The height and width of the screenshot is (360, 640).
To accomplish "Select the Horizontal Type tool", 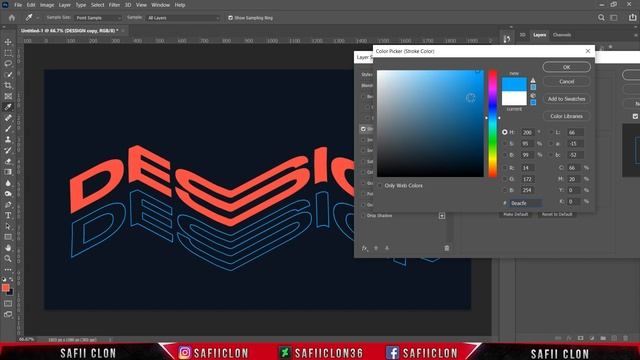I will coord(8,215).
